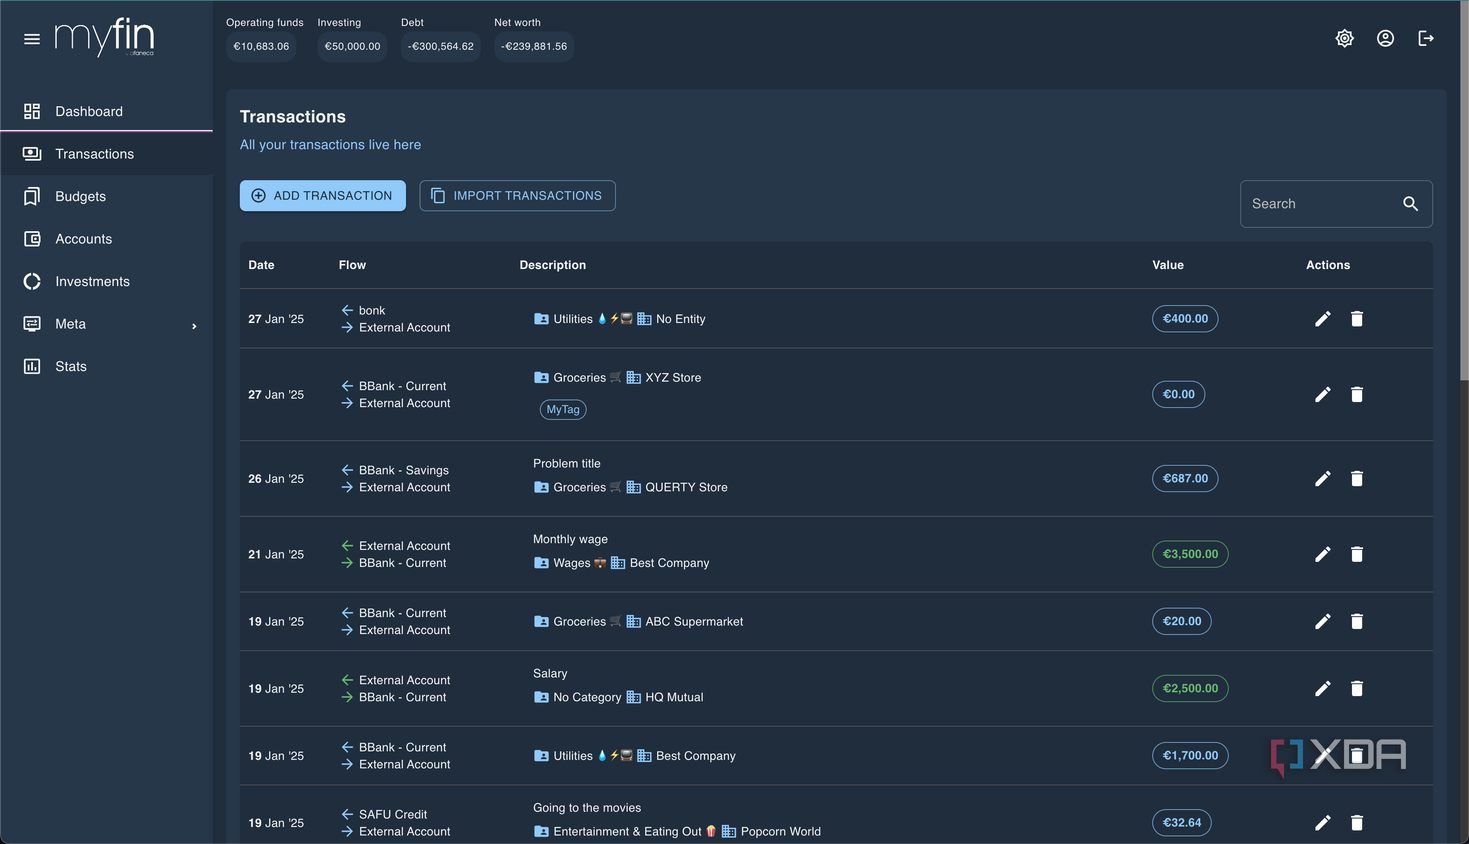Go to Budgets in the sidebar
Viewport: 1469px width, 844px height.
coord(106,197)
